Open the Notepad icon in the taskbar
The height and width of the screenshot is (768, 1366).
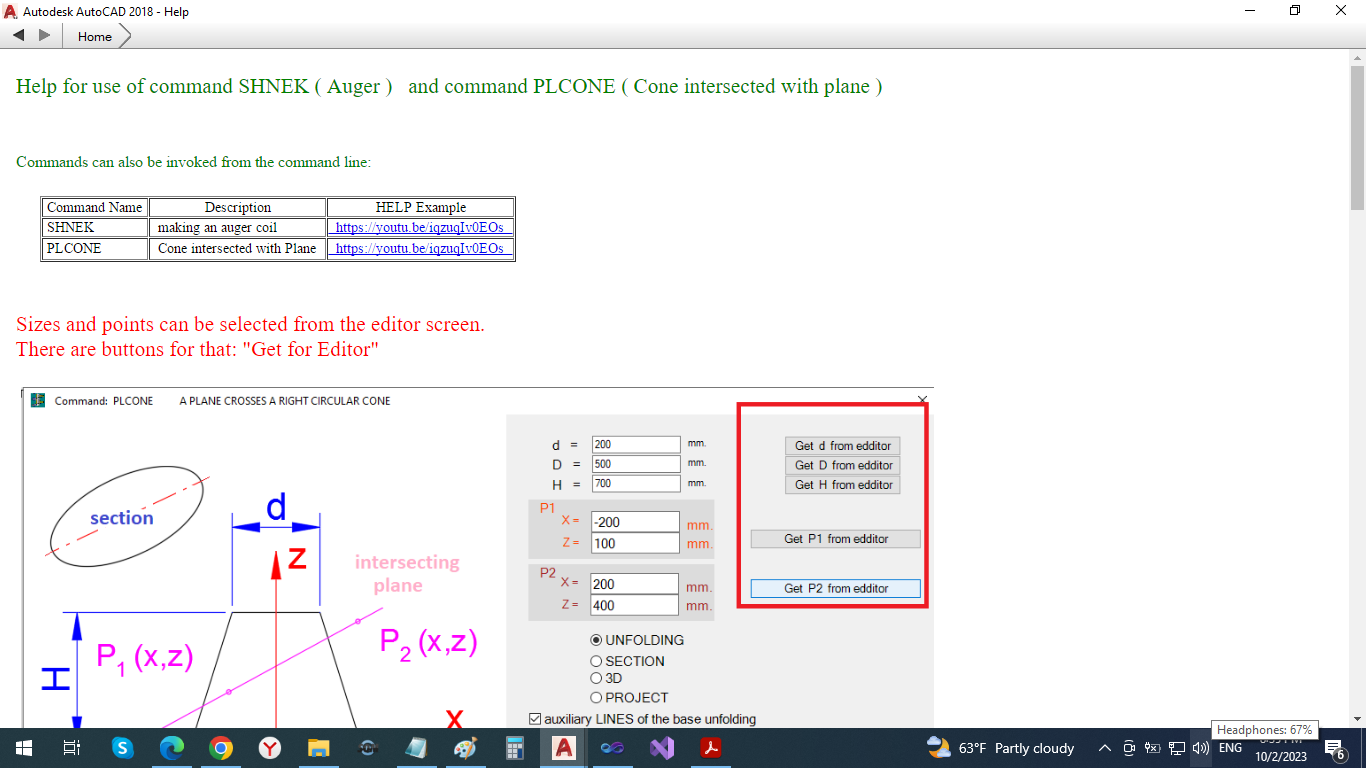[417, 748]
